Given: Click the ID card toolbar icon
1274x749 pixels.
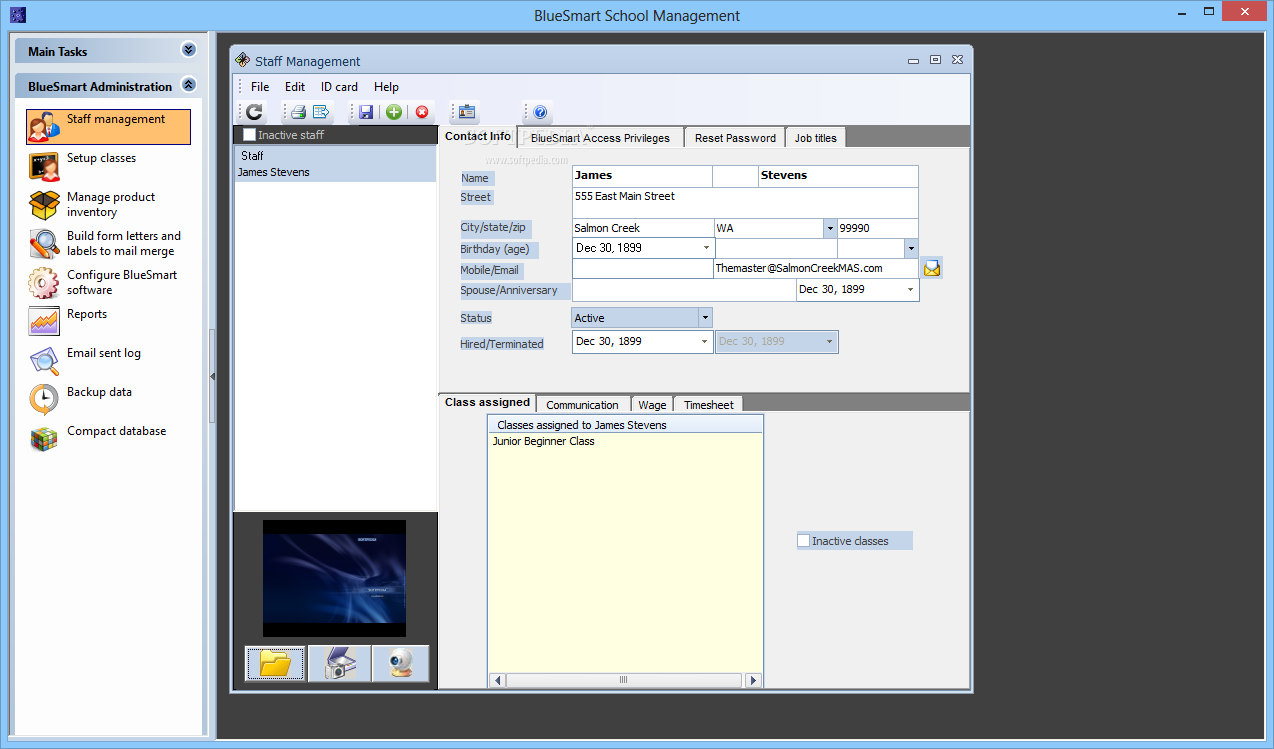Looking at the screenshot, I should pos(467,112).
